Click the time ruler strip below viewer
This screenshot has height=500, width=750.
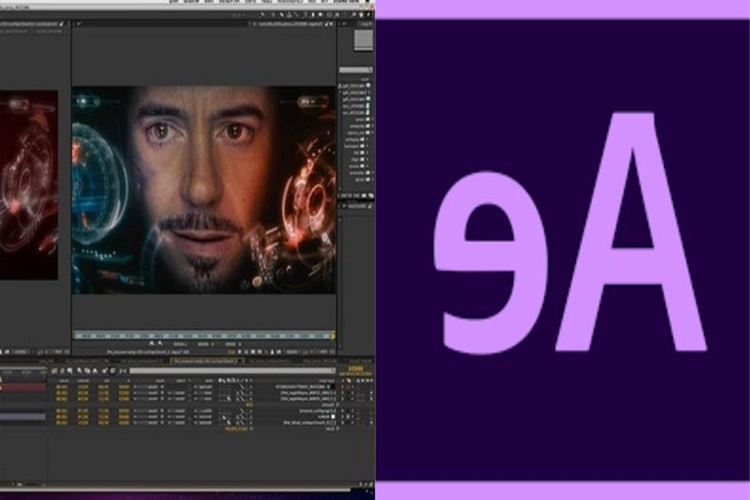[x=204, y=336]
